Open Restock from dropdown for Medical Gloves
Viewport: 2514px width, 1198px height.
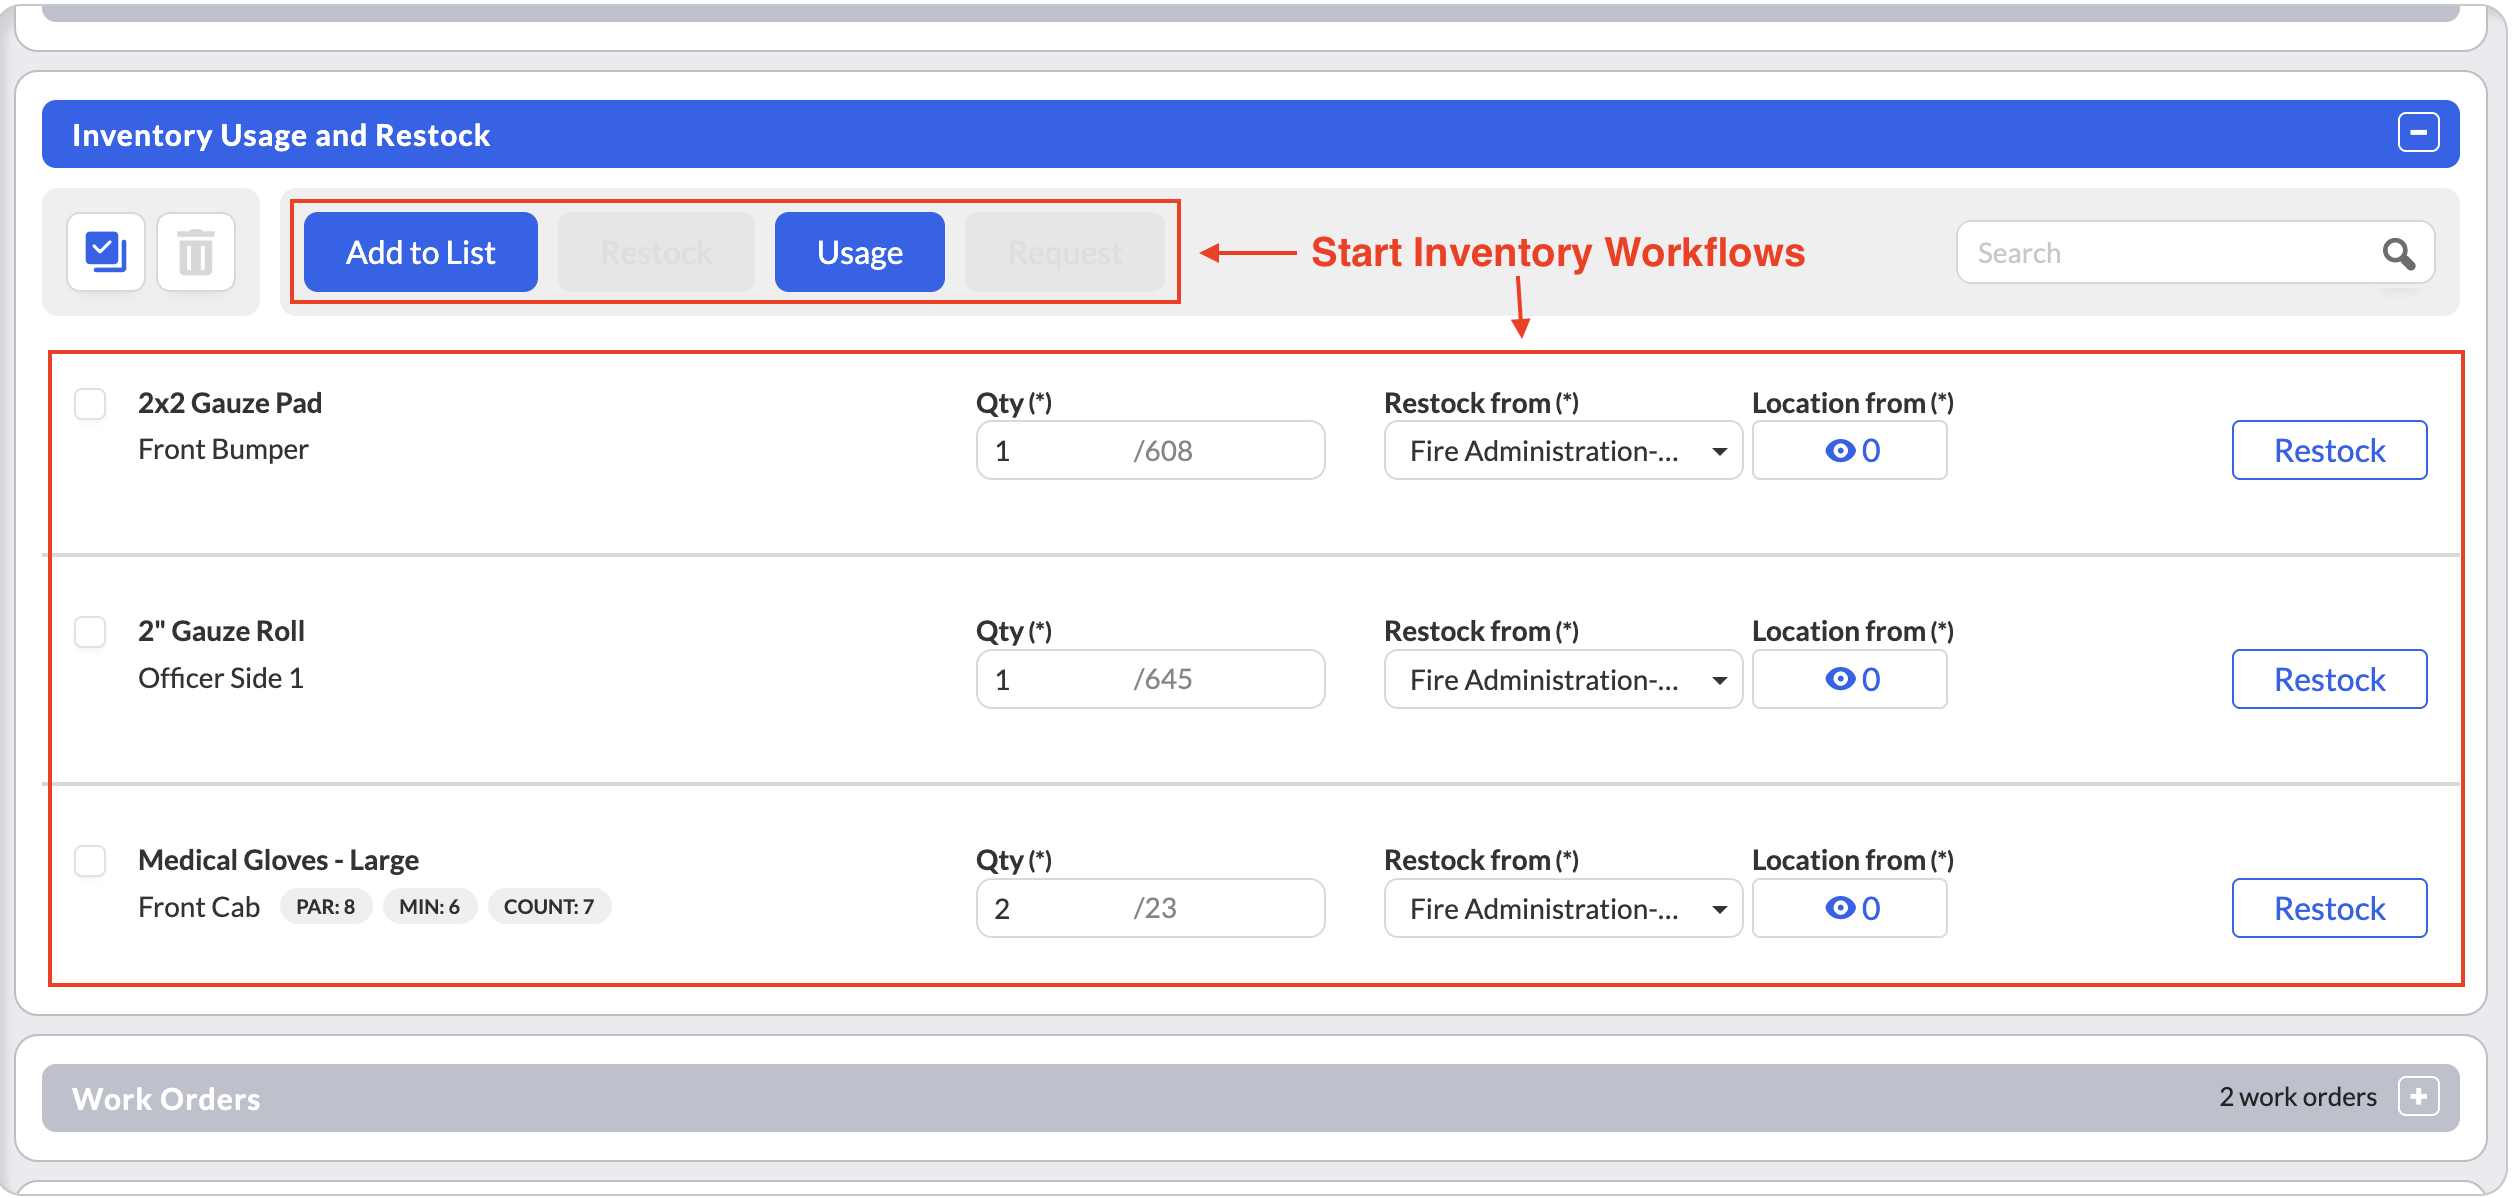(x=1563, y=909)
